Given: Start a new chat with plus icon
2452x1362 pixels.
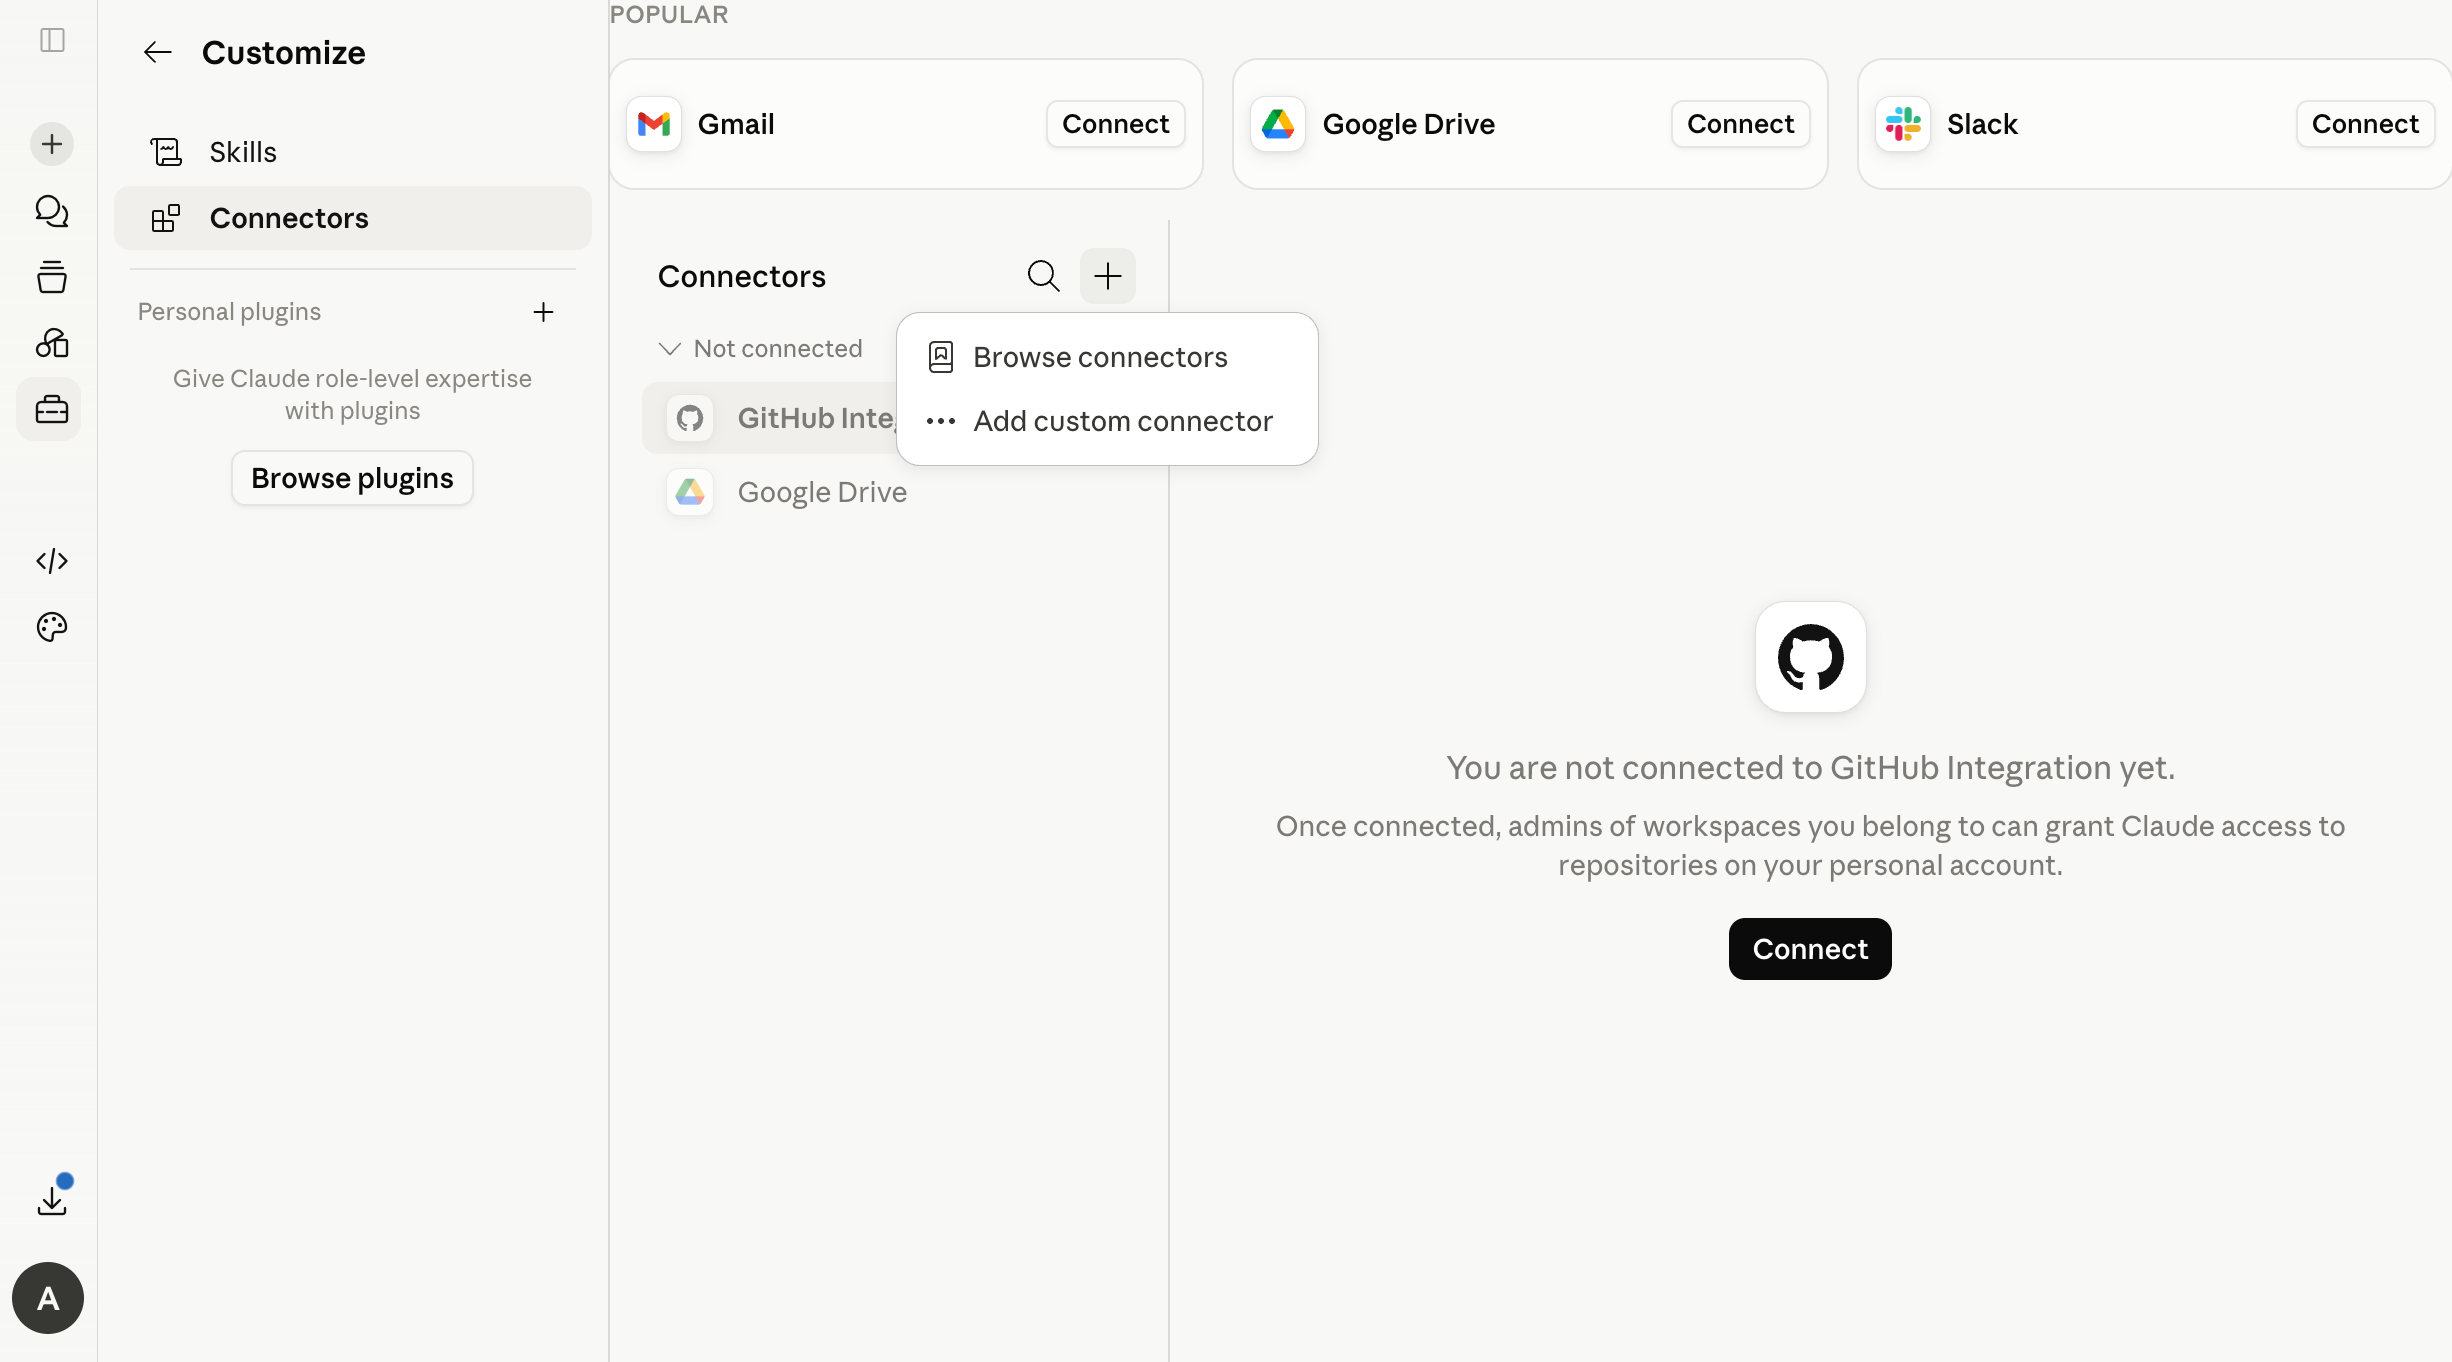Looking at the screenshot, I should pyautogui.click(x=52, y=144).
